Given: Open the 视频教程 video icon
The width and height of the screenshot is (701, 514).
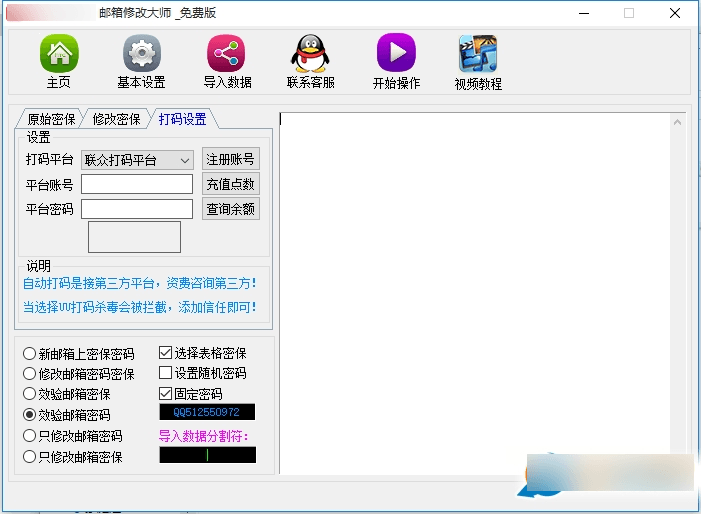Looking at the screenshot, I should pyautogui.click(x=478, y=54).
